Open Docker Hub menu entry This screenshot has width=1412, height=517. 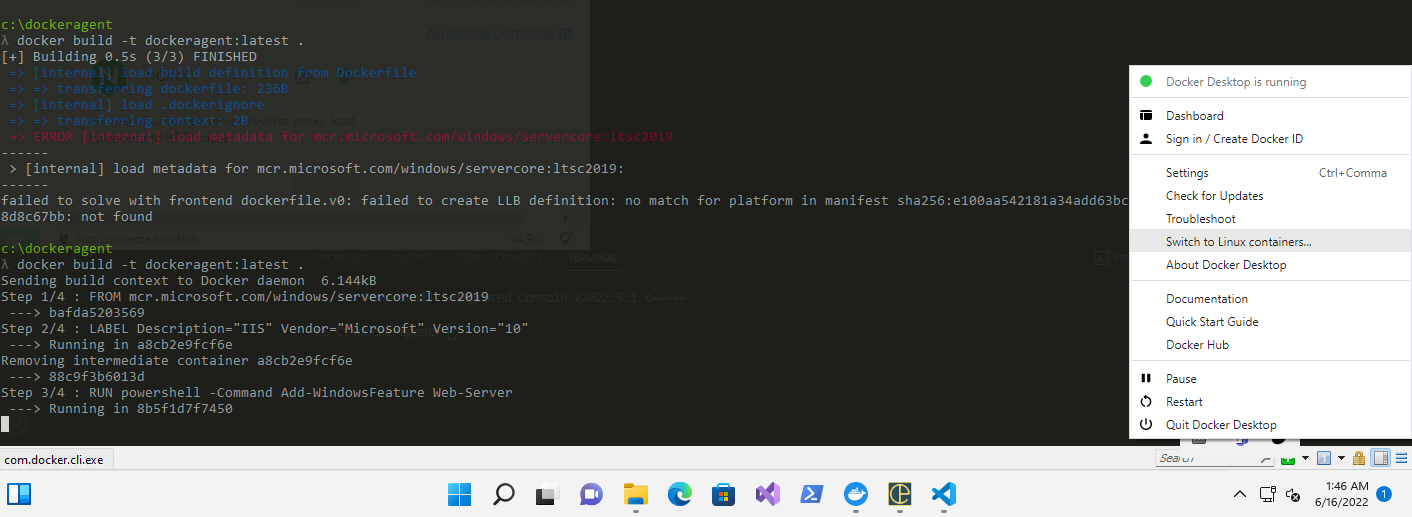pyautogui.click(x=1270, y=345)
